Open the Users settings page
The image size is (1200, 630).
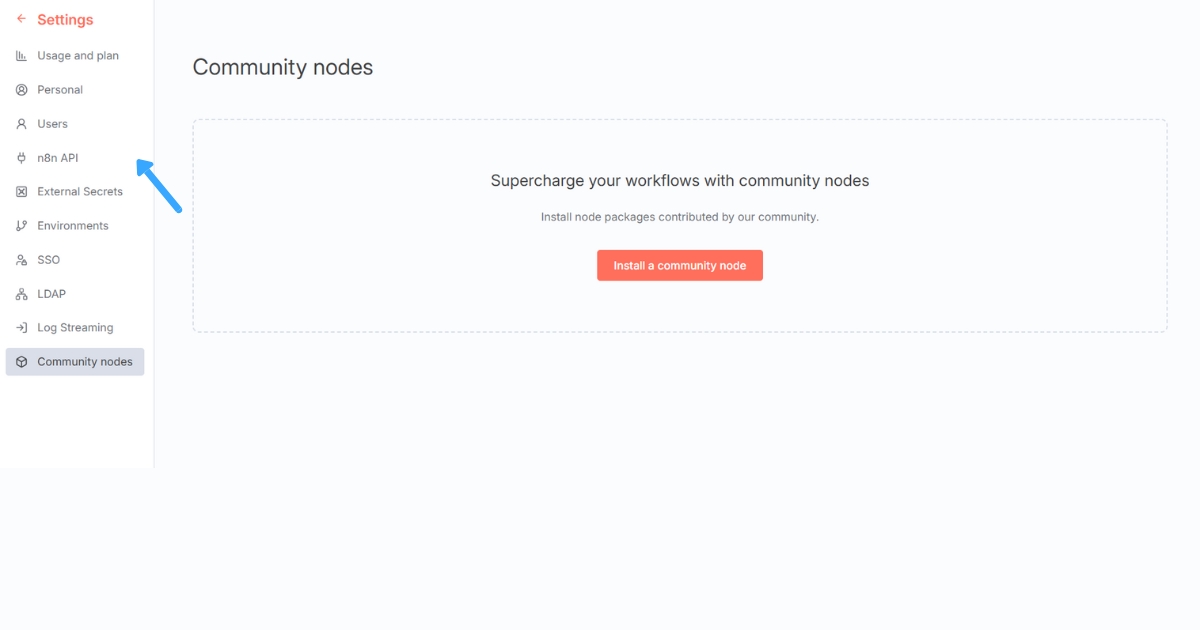(53, 123)
